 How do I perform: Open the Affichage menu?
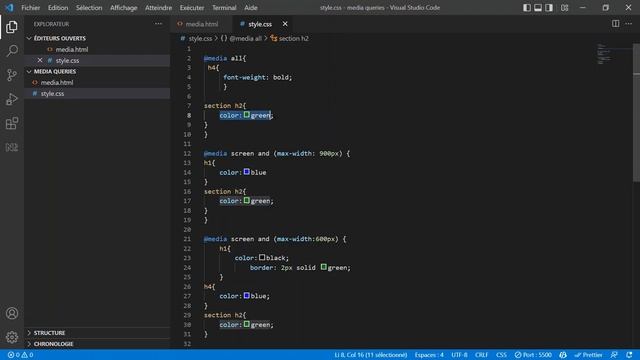pyautogui.click(x=124, y=7)
